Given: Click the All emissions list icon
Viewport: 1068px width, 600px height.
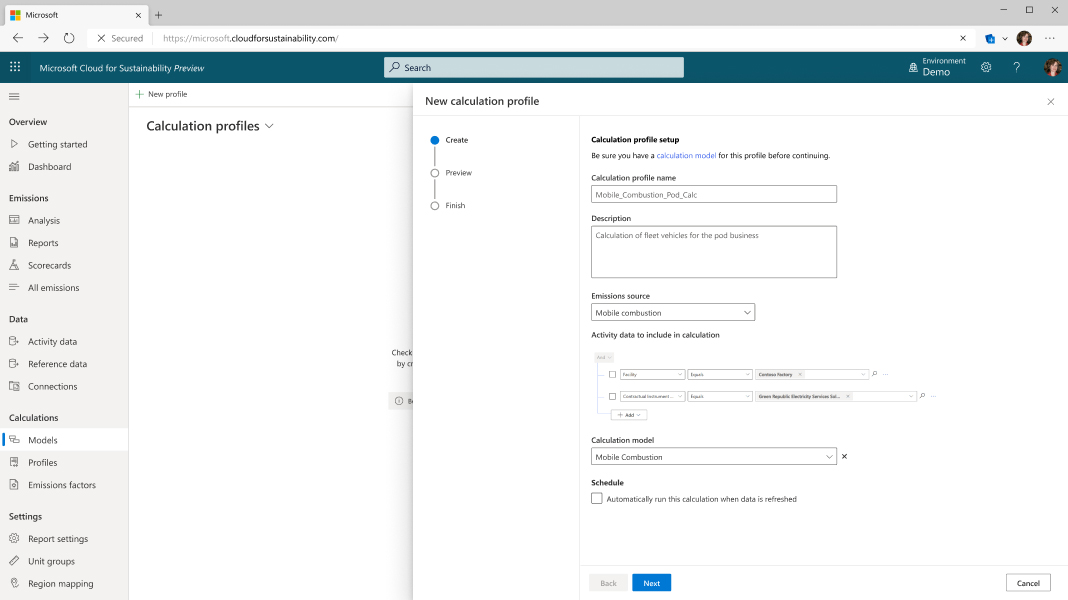Looking at the screenshot, I should tap(14, 287).
